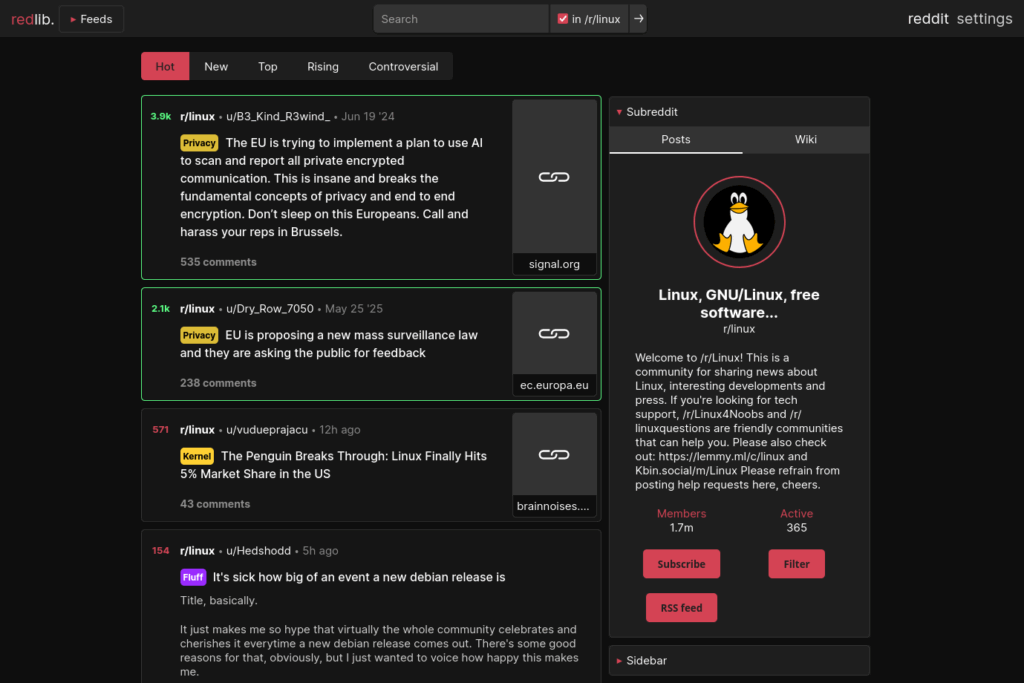Switch to the Controversial sorting tab
The image size is (1024, 683).
tap(403, 66)
